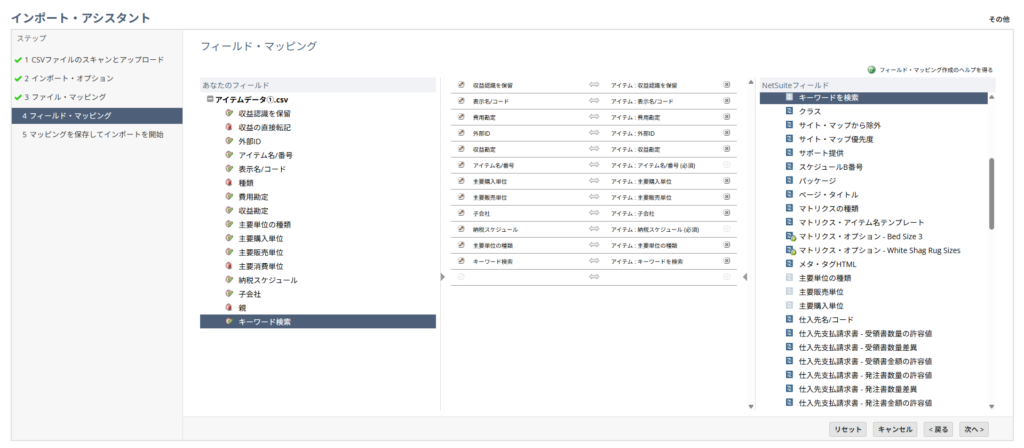This screenshot has width=1024, height=448.
Task: Select メタ・タグHTML in NetSuite fields
Action: pyautogui.click(x=827, y=264)
